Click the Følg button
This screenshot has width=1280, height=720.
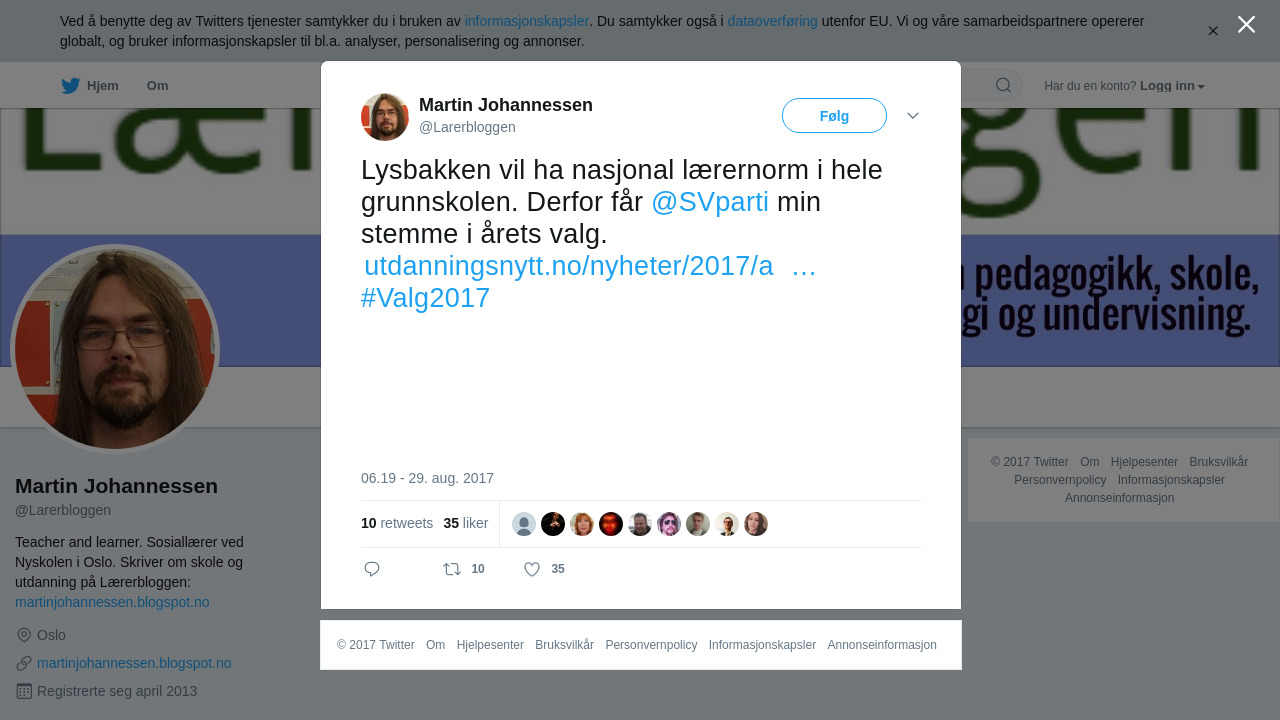(x=834, y=116)
